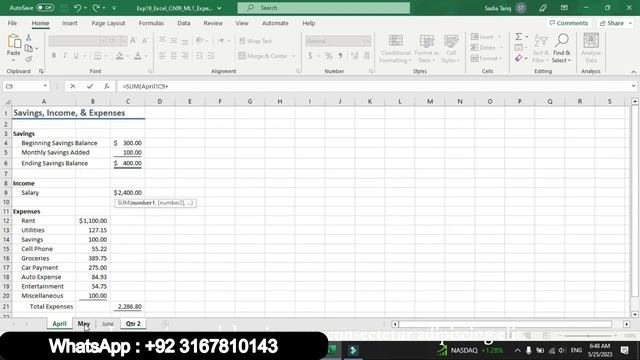Click the Comments button
Viewport: 640px width, 360px height.
click(569, 23)
